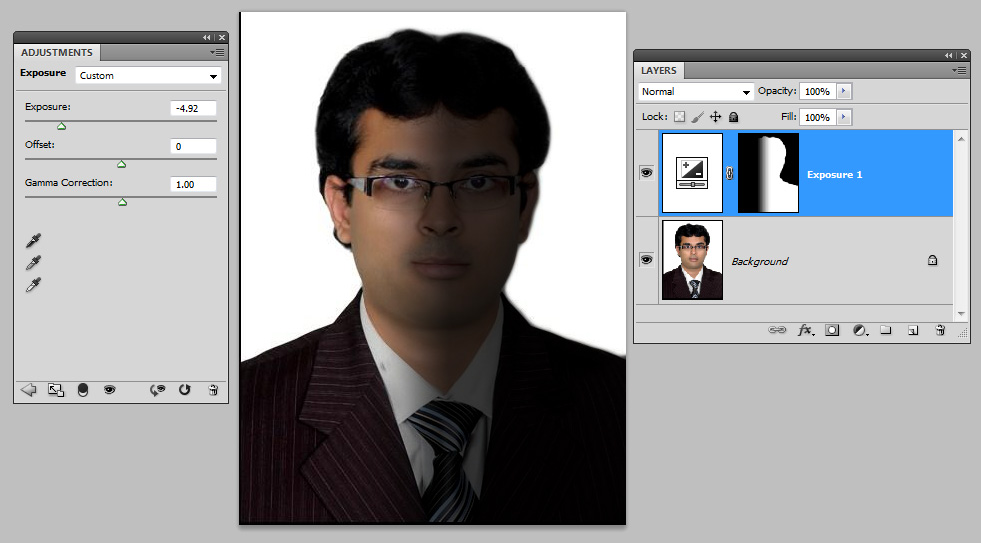Open the Normal blend mode dropdown
This screenshot has height=543, width=981.
coord(696,92)
